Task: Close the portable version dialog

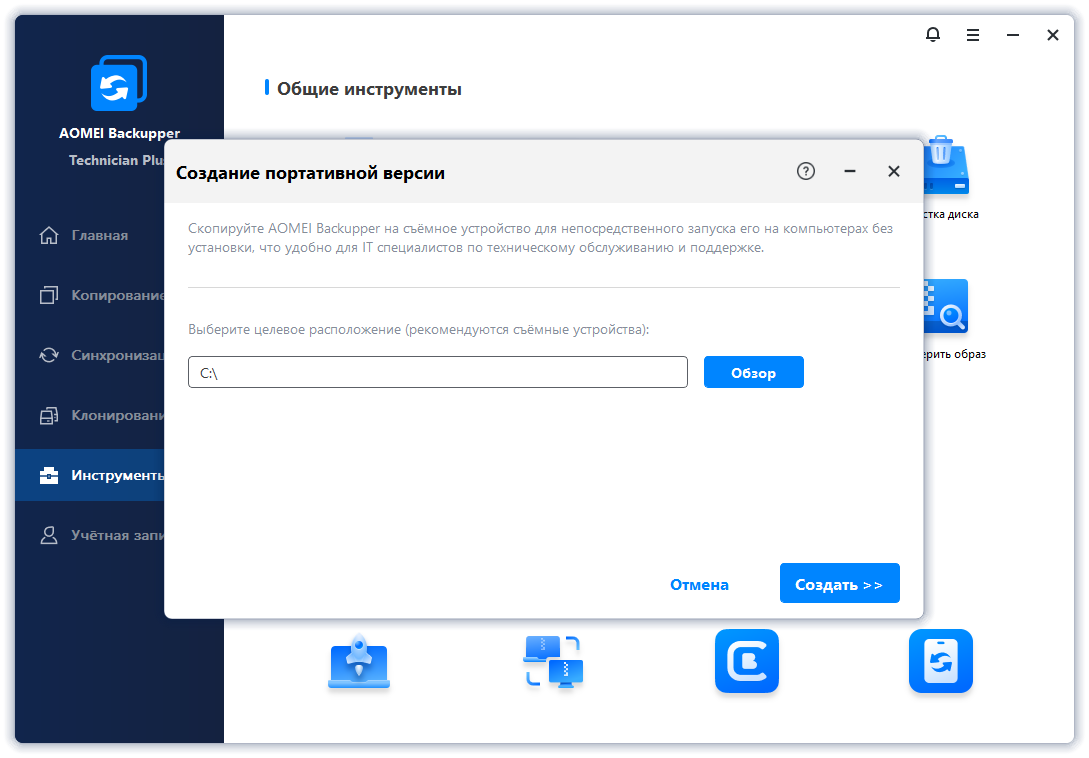Action: (894, 171)
